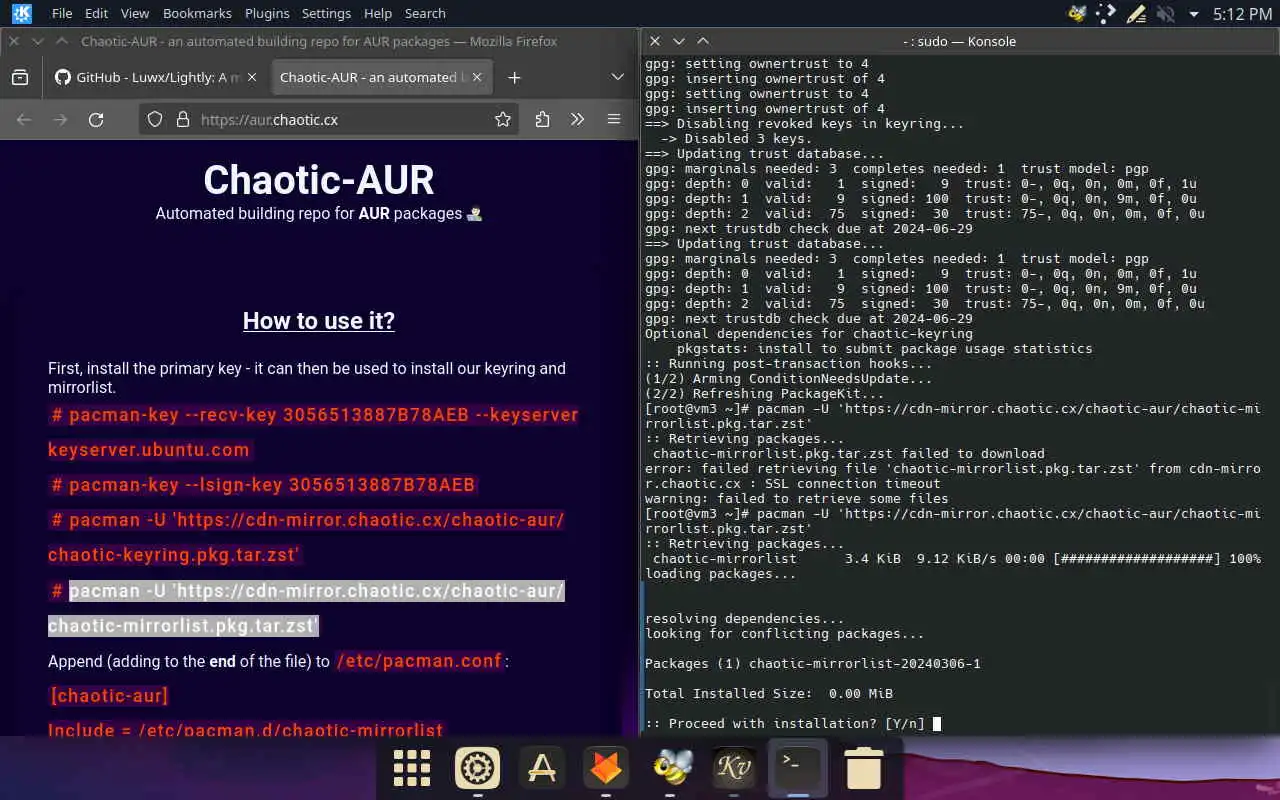Click Packages (1) chaotic-mirrorlist line in Konsole
The height and width of the screenshot is (800, 1280).
[x=813, y=663]
